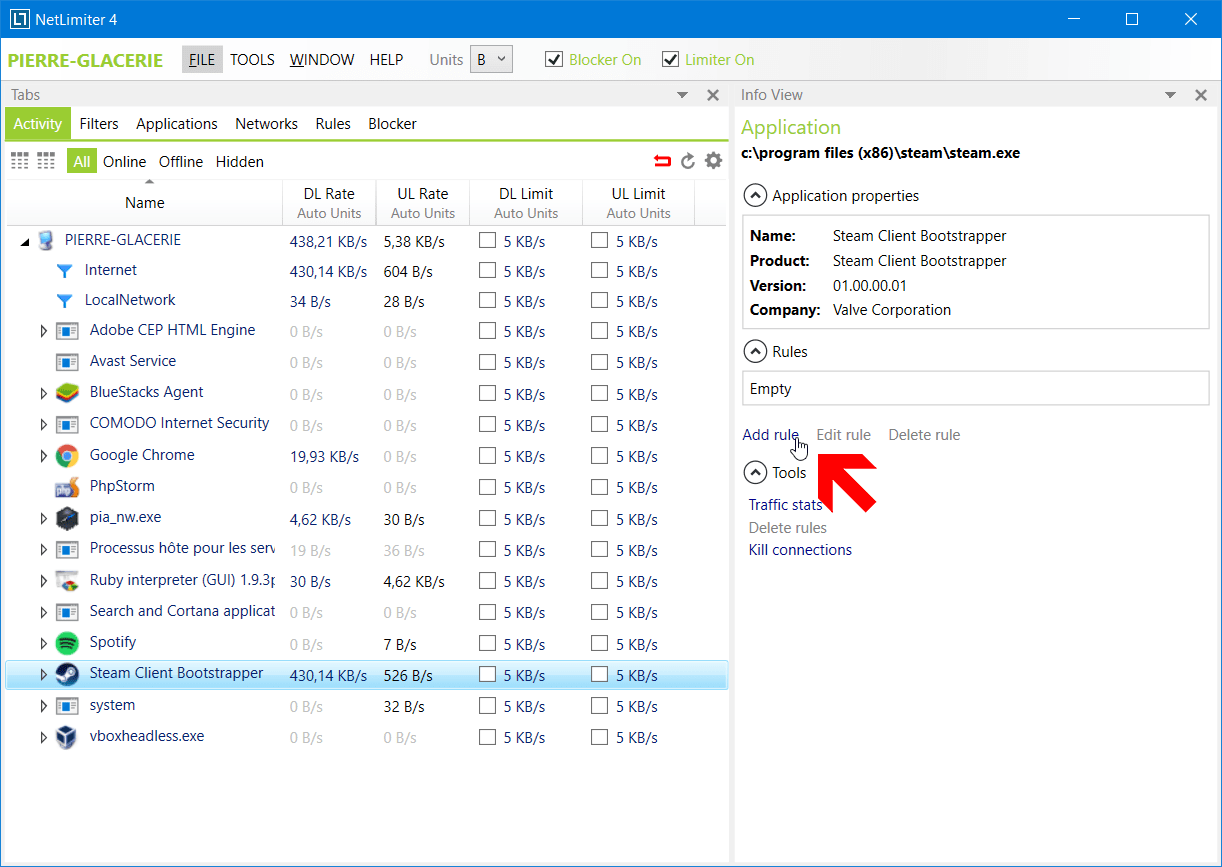Screen dimensions: 1222x867
Task: Select the Spotify row name
Action: click(113, 642)
